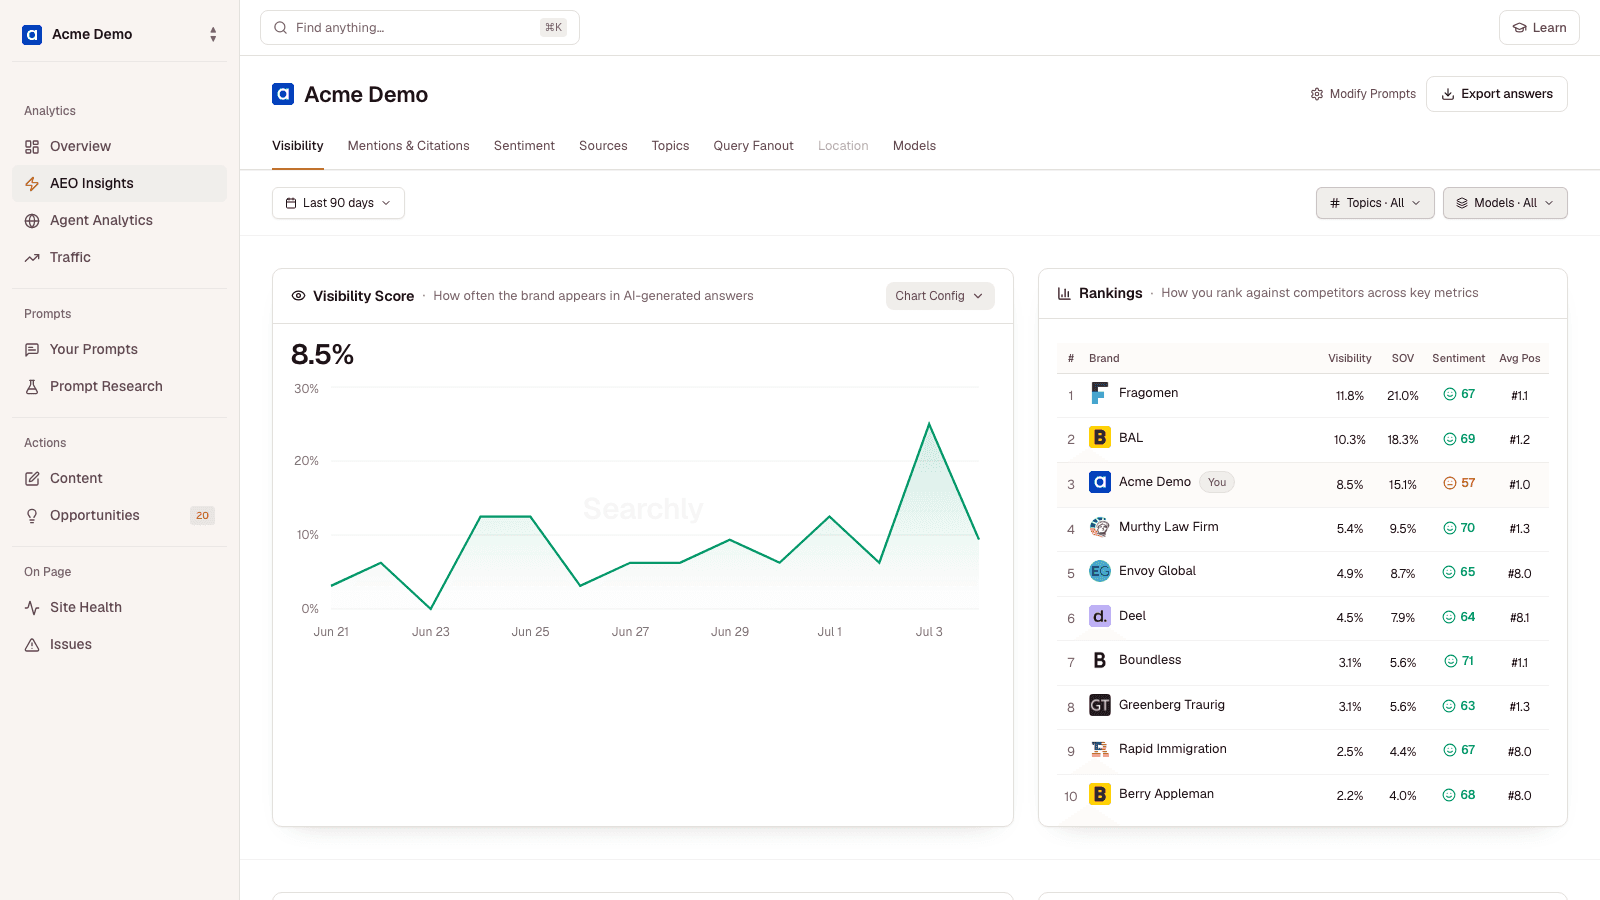Open the Topics · All filter dropdown

click(1375, 203)
